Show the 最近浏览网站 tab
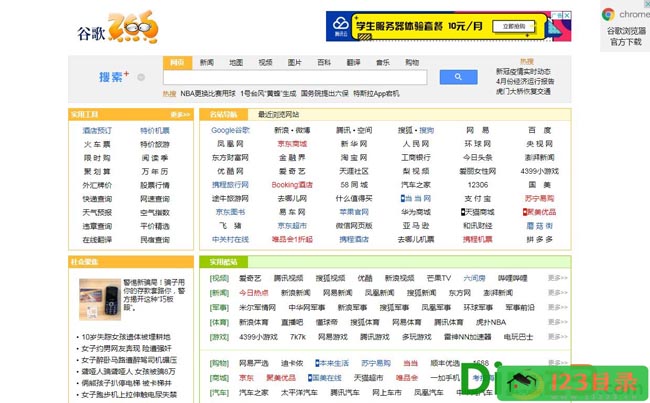Viewport: 650px width, 403px height. (279, 114)
